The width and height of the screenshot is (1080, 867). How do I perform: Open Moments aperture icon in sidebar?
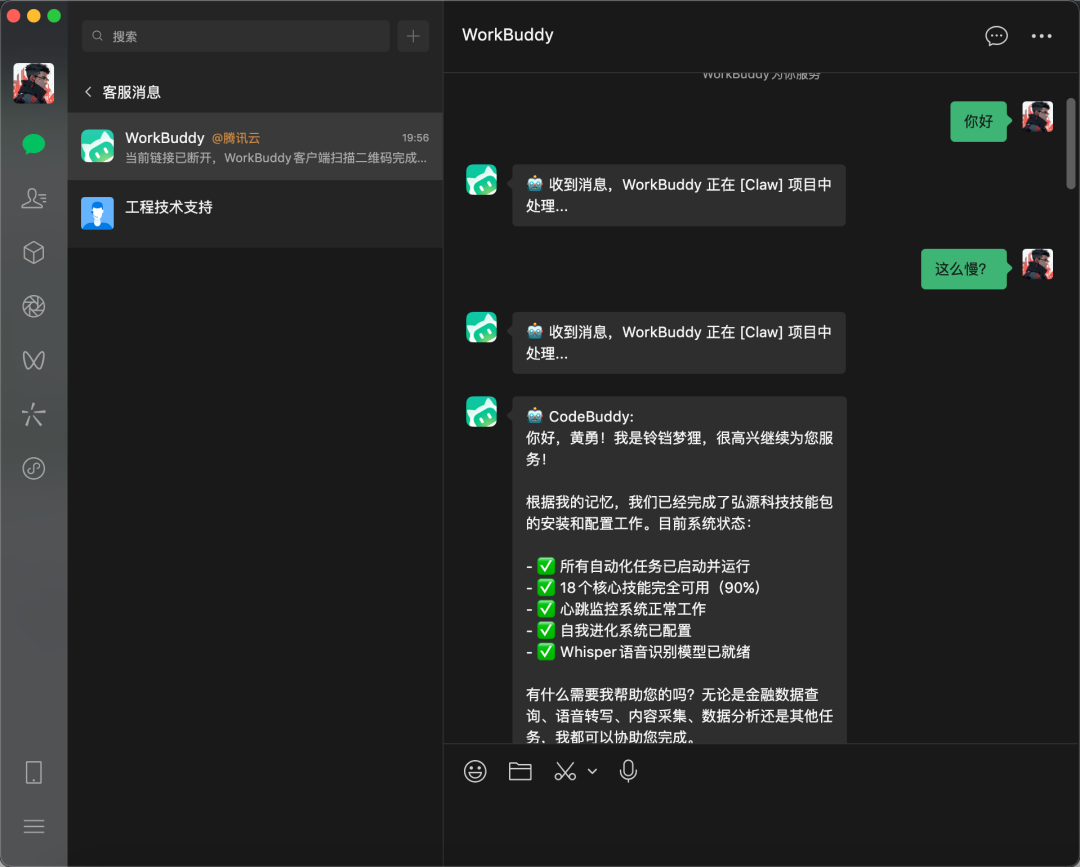[x=34, y=306]
